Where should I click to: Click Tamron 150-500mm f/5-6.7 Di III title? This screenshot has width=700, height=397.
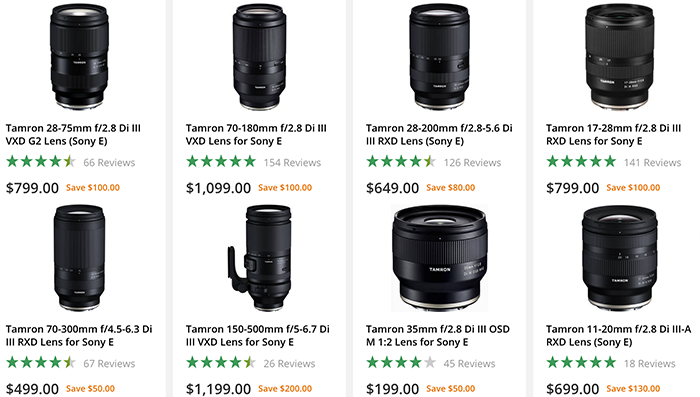coord(258,335)
